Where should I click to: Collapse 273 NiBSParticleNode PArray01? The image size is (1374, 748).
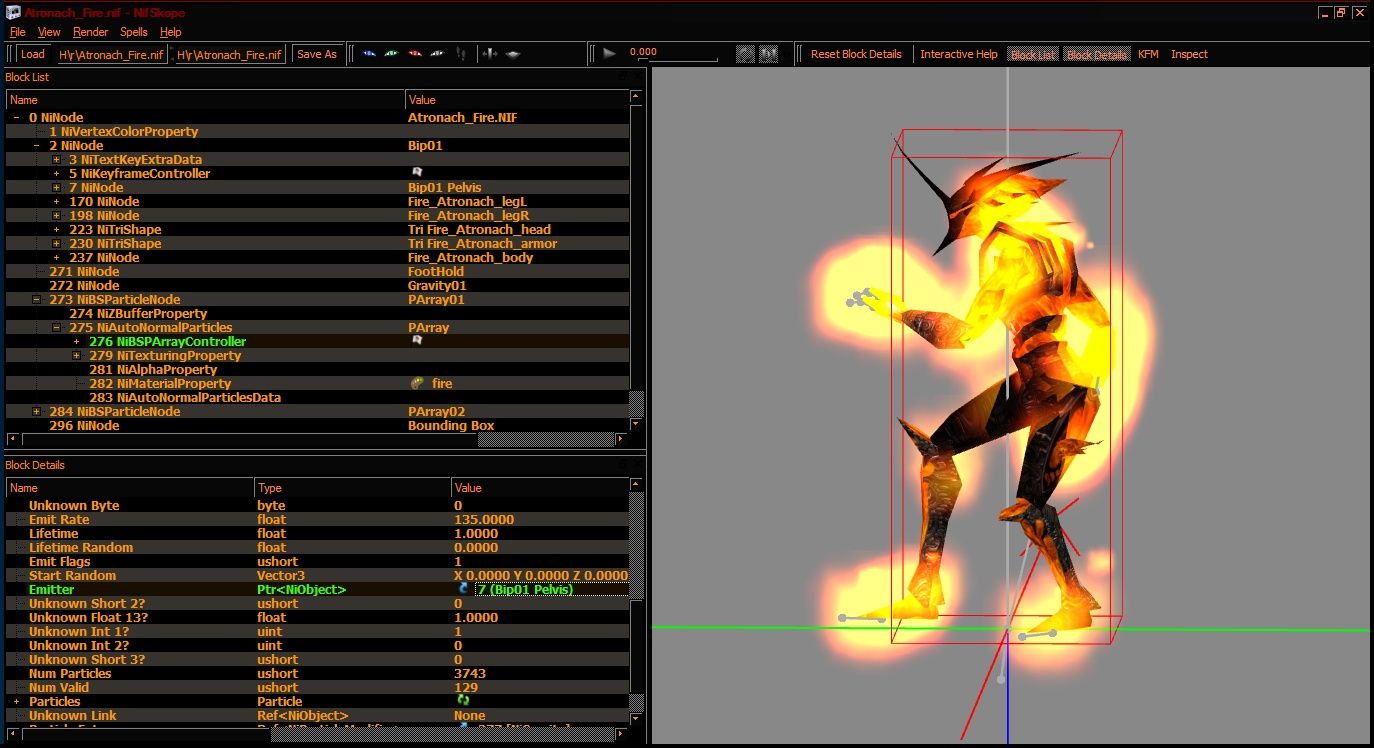(37, 300)
